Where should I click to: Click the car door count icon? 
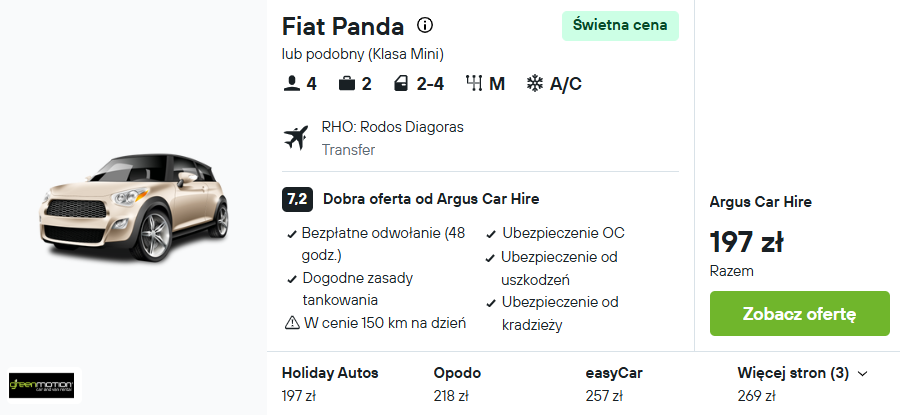(x=401, y=84)
